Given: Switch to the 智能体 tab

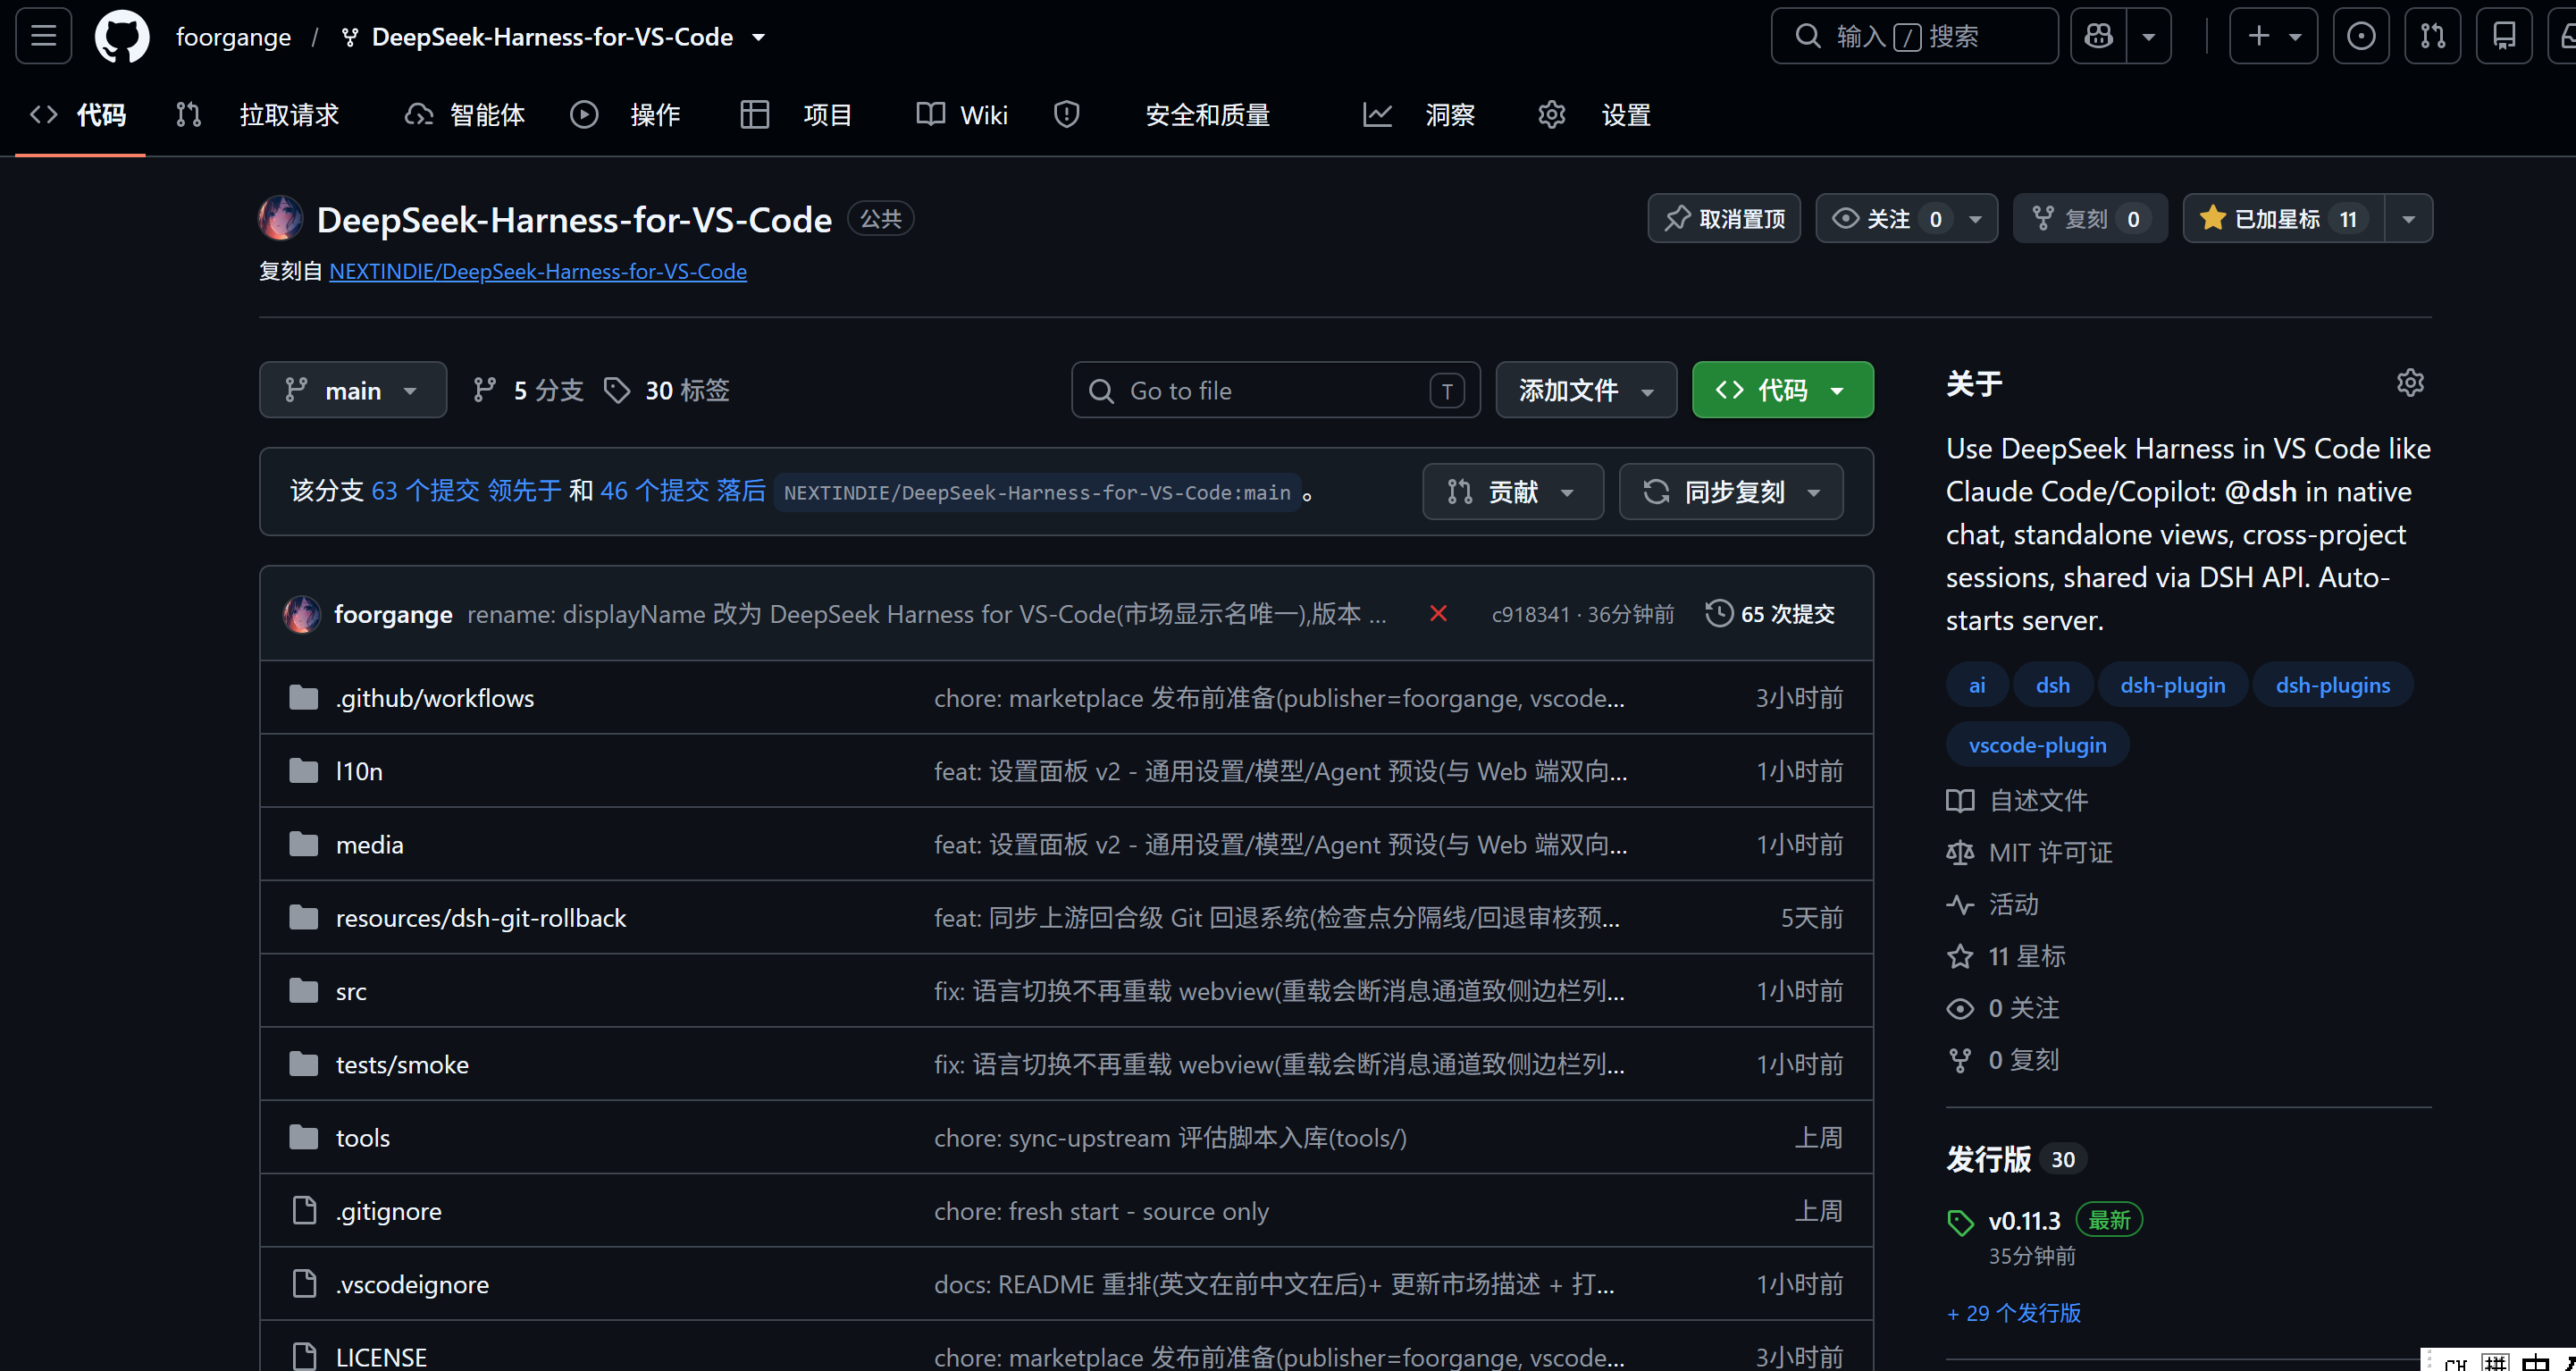Looking at the screenshot, I should [x=464, y=114].
